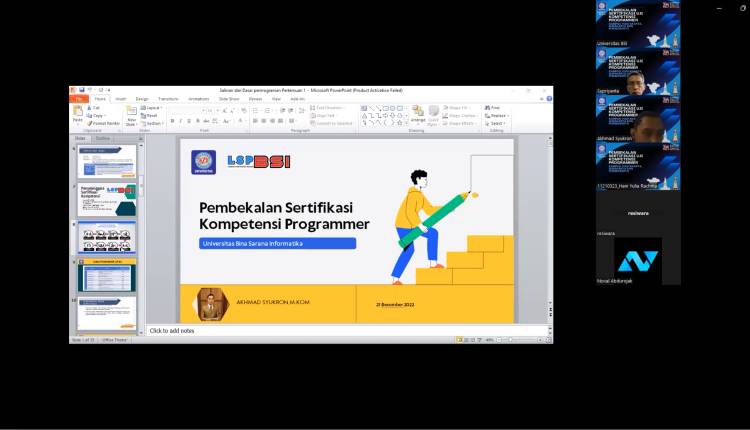Click the Reset slide command

(149, 116)
